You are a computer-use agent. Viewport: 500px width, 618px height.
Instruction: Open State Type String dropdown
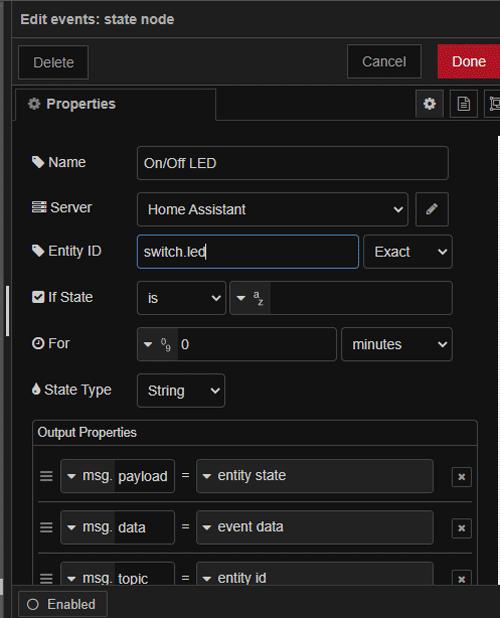(181, 391)
